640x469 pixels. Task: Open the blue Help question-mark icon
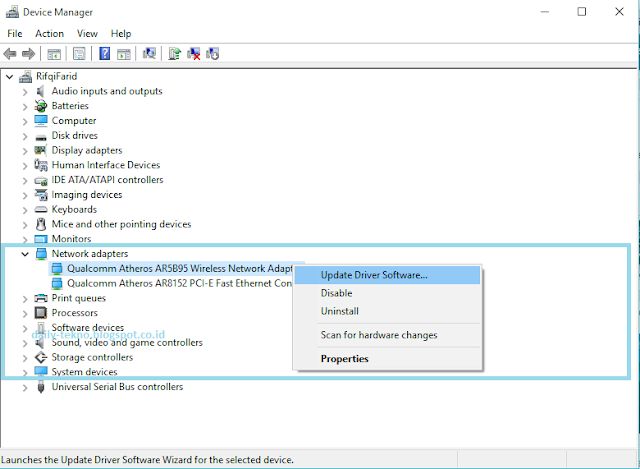pyautogui.click(x=104, y=53)
